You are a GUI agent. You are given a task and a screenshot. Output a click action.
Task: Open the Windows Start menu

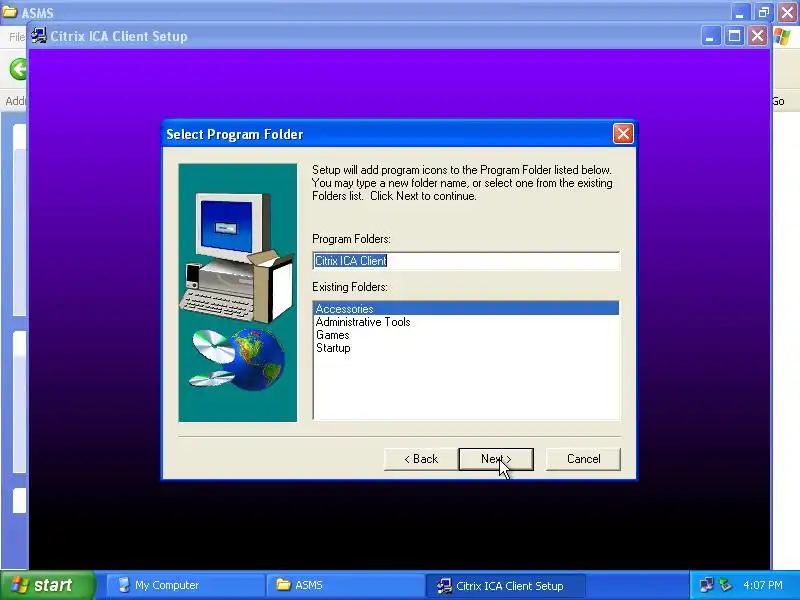tap(47, 585)
